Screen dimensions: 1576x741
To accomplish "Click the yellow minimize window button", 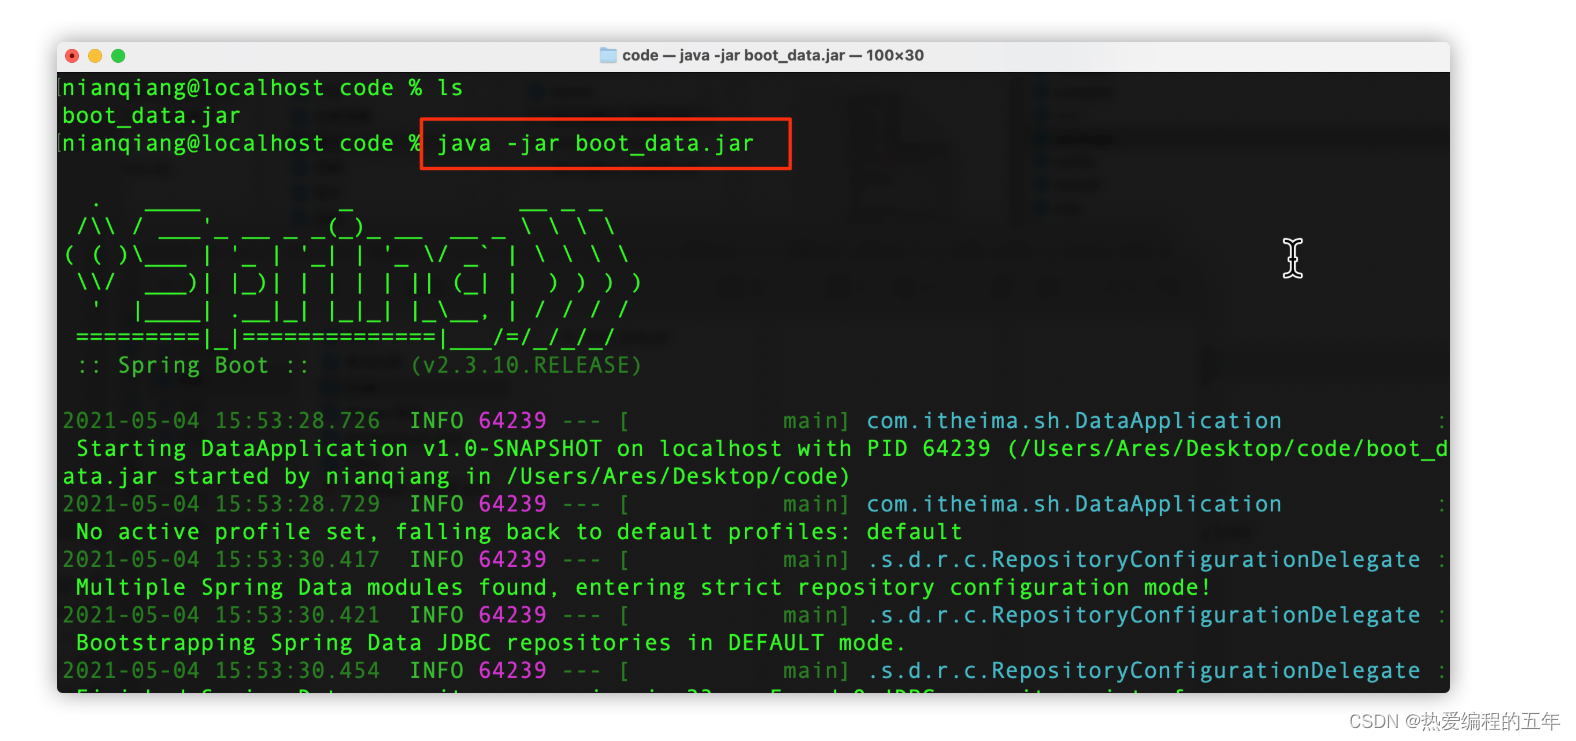I will coord(95,56).
